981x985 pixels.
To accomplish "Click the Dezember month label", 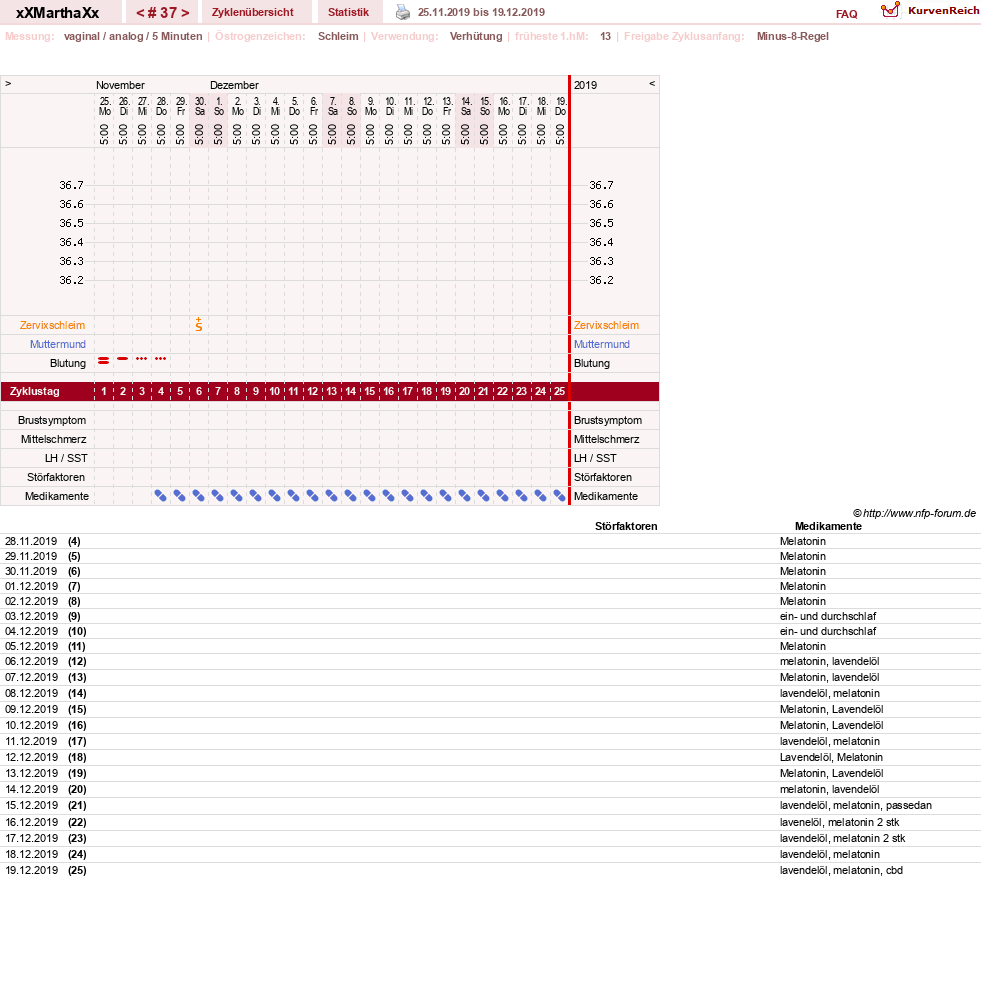I will [234, 85].
